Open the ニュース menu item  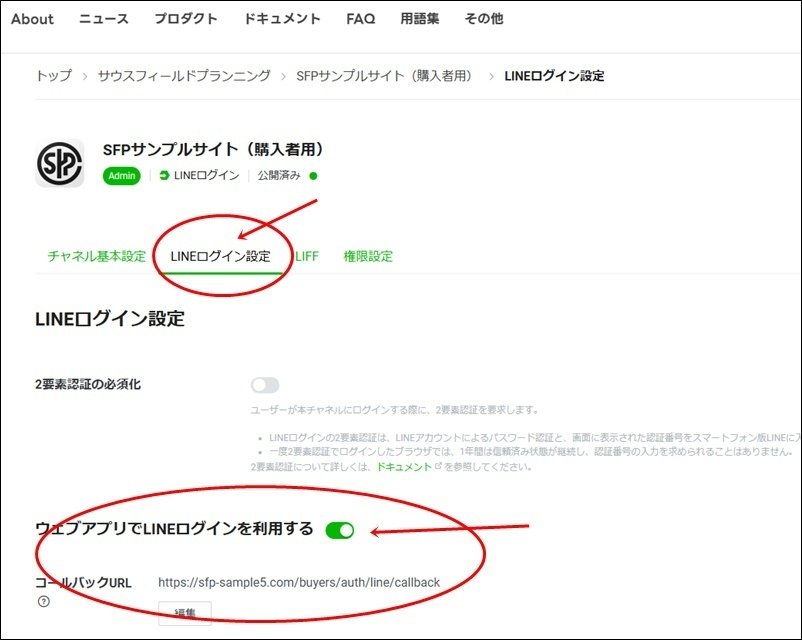[x=104, y=19]
